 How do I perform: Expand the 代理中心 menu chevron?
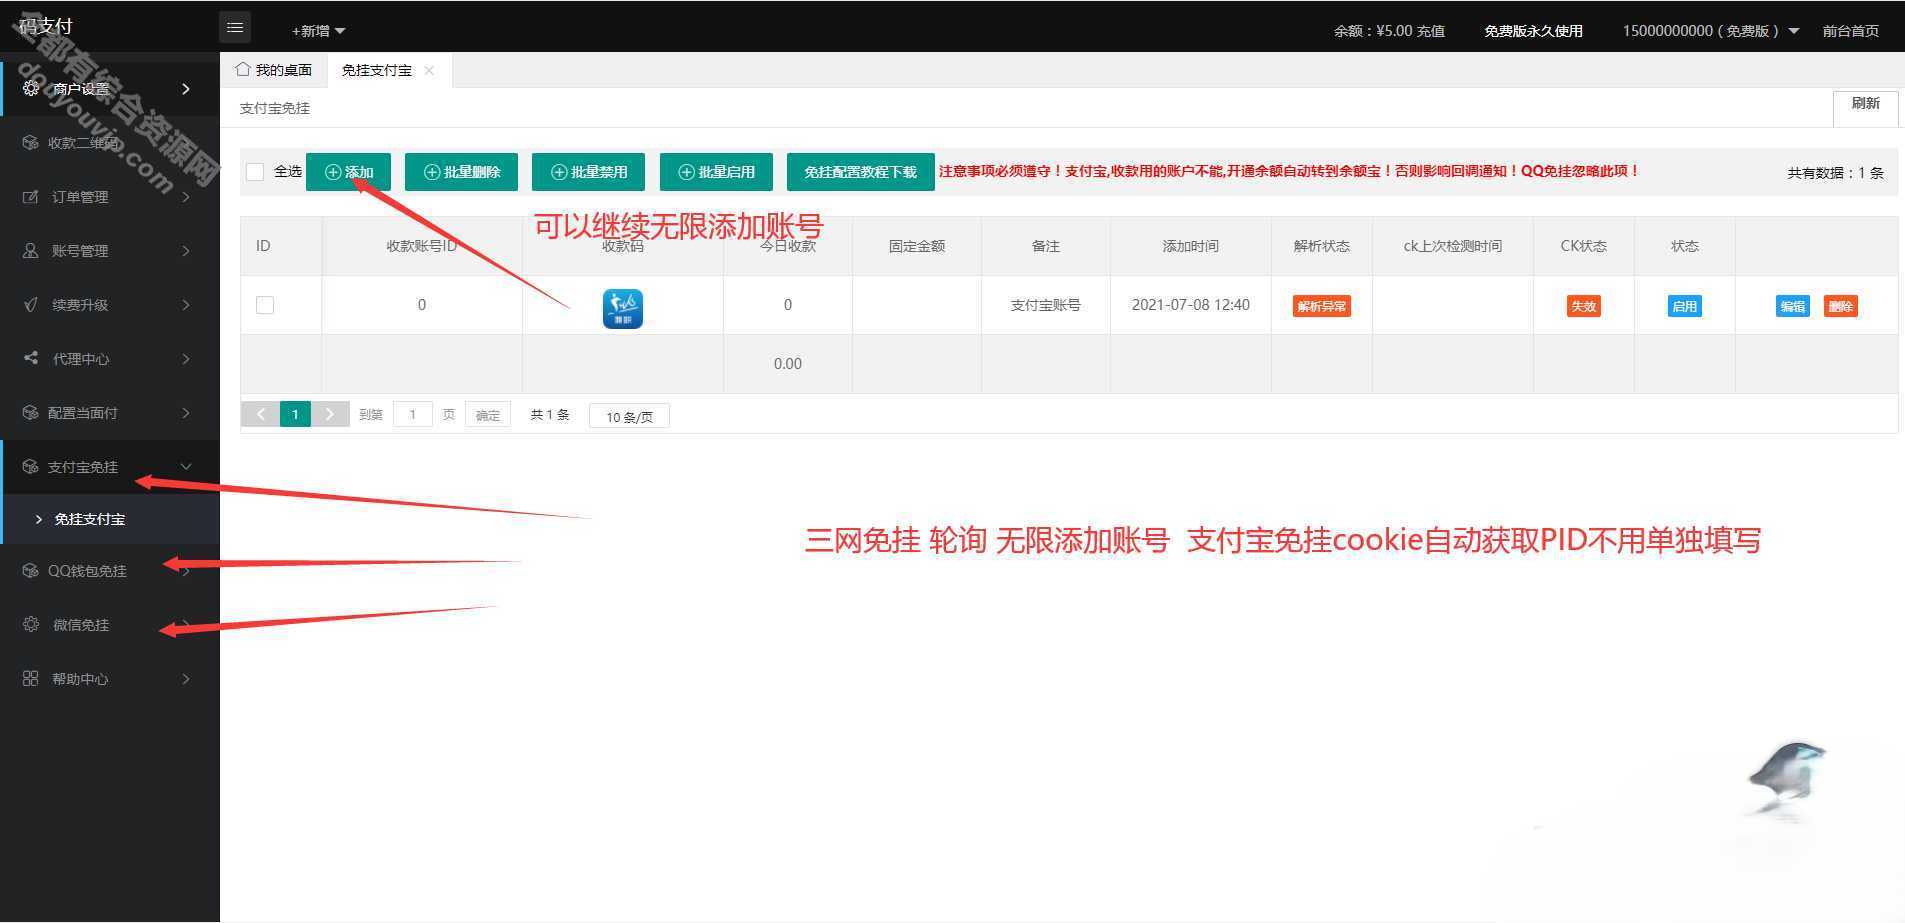[186, 359]
